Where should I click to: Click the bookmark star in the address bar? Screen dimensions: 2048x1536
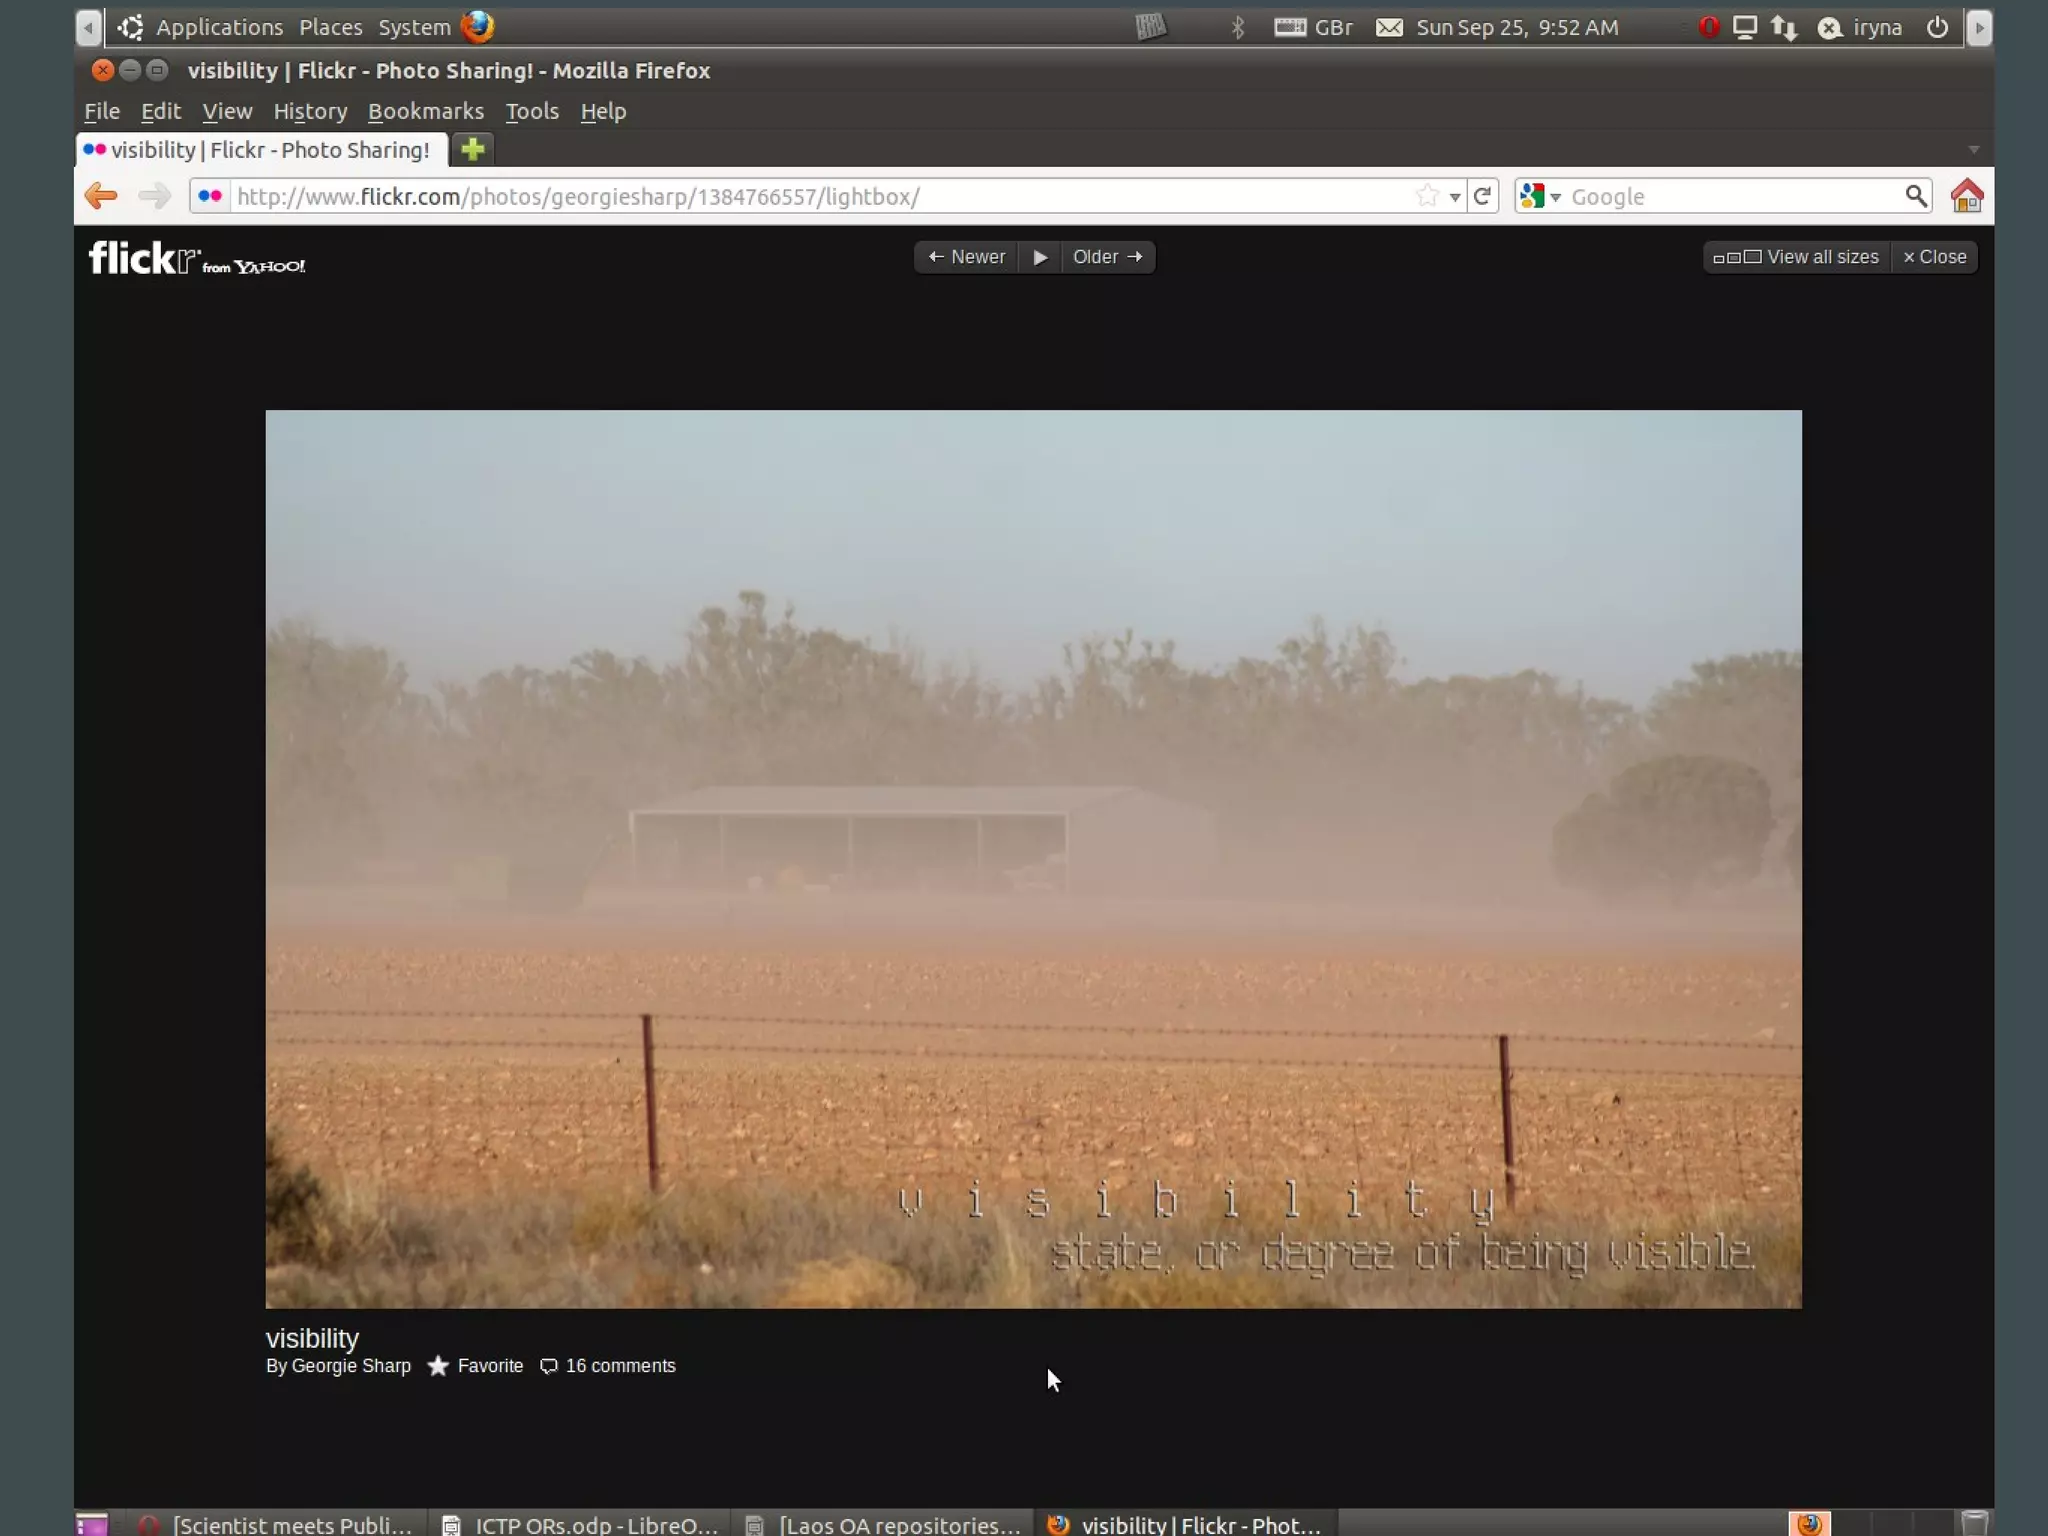click(1427, 196)
